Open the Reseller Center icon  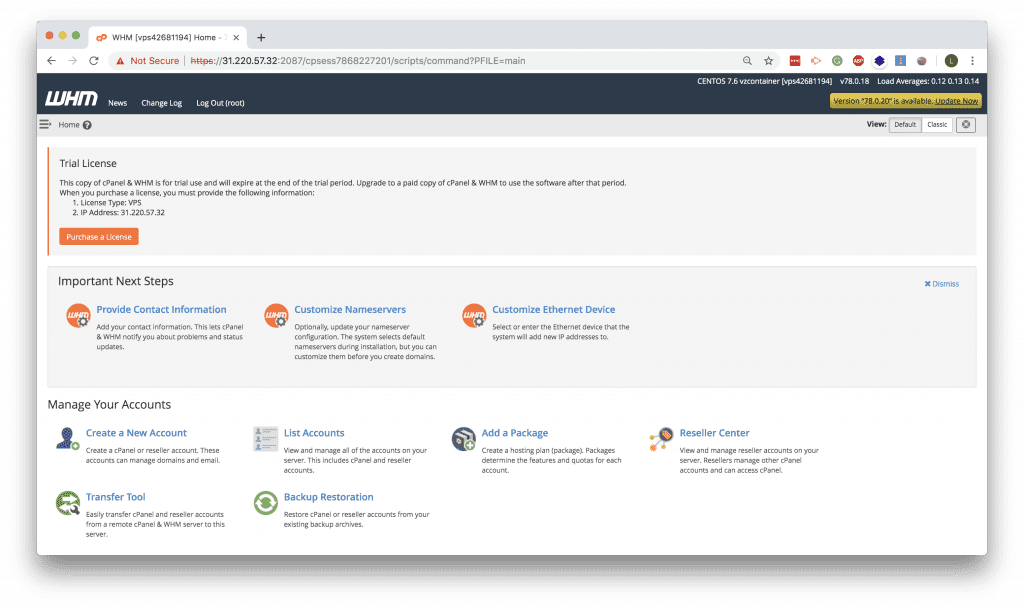tap(662, 439)
